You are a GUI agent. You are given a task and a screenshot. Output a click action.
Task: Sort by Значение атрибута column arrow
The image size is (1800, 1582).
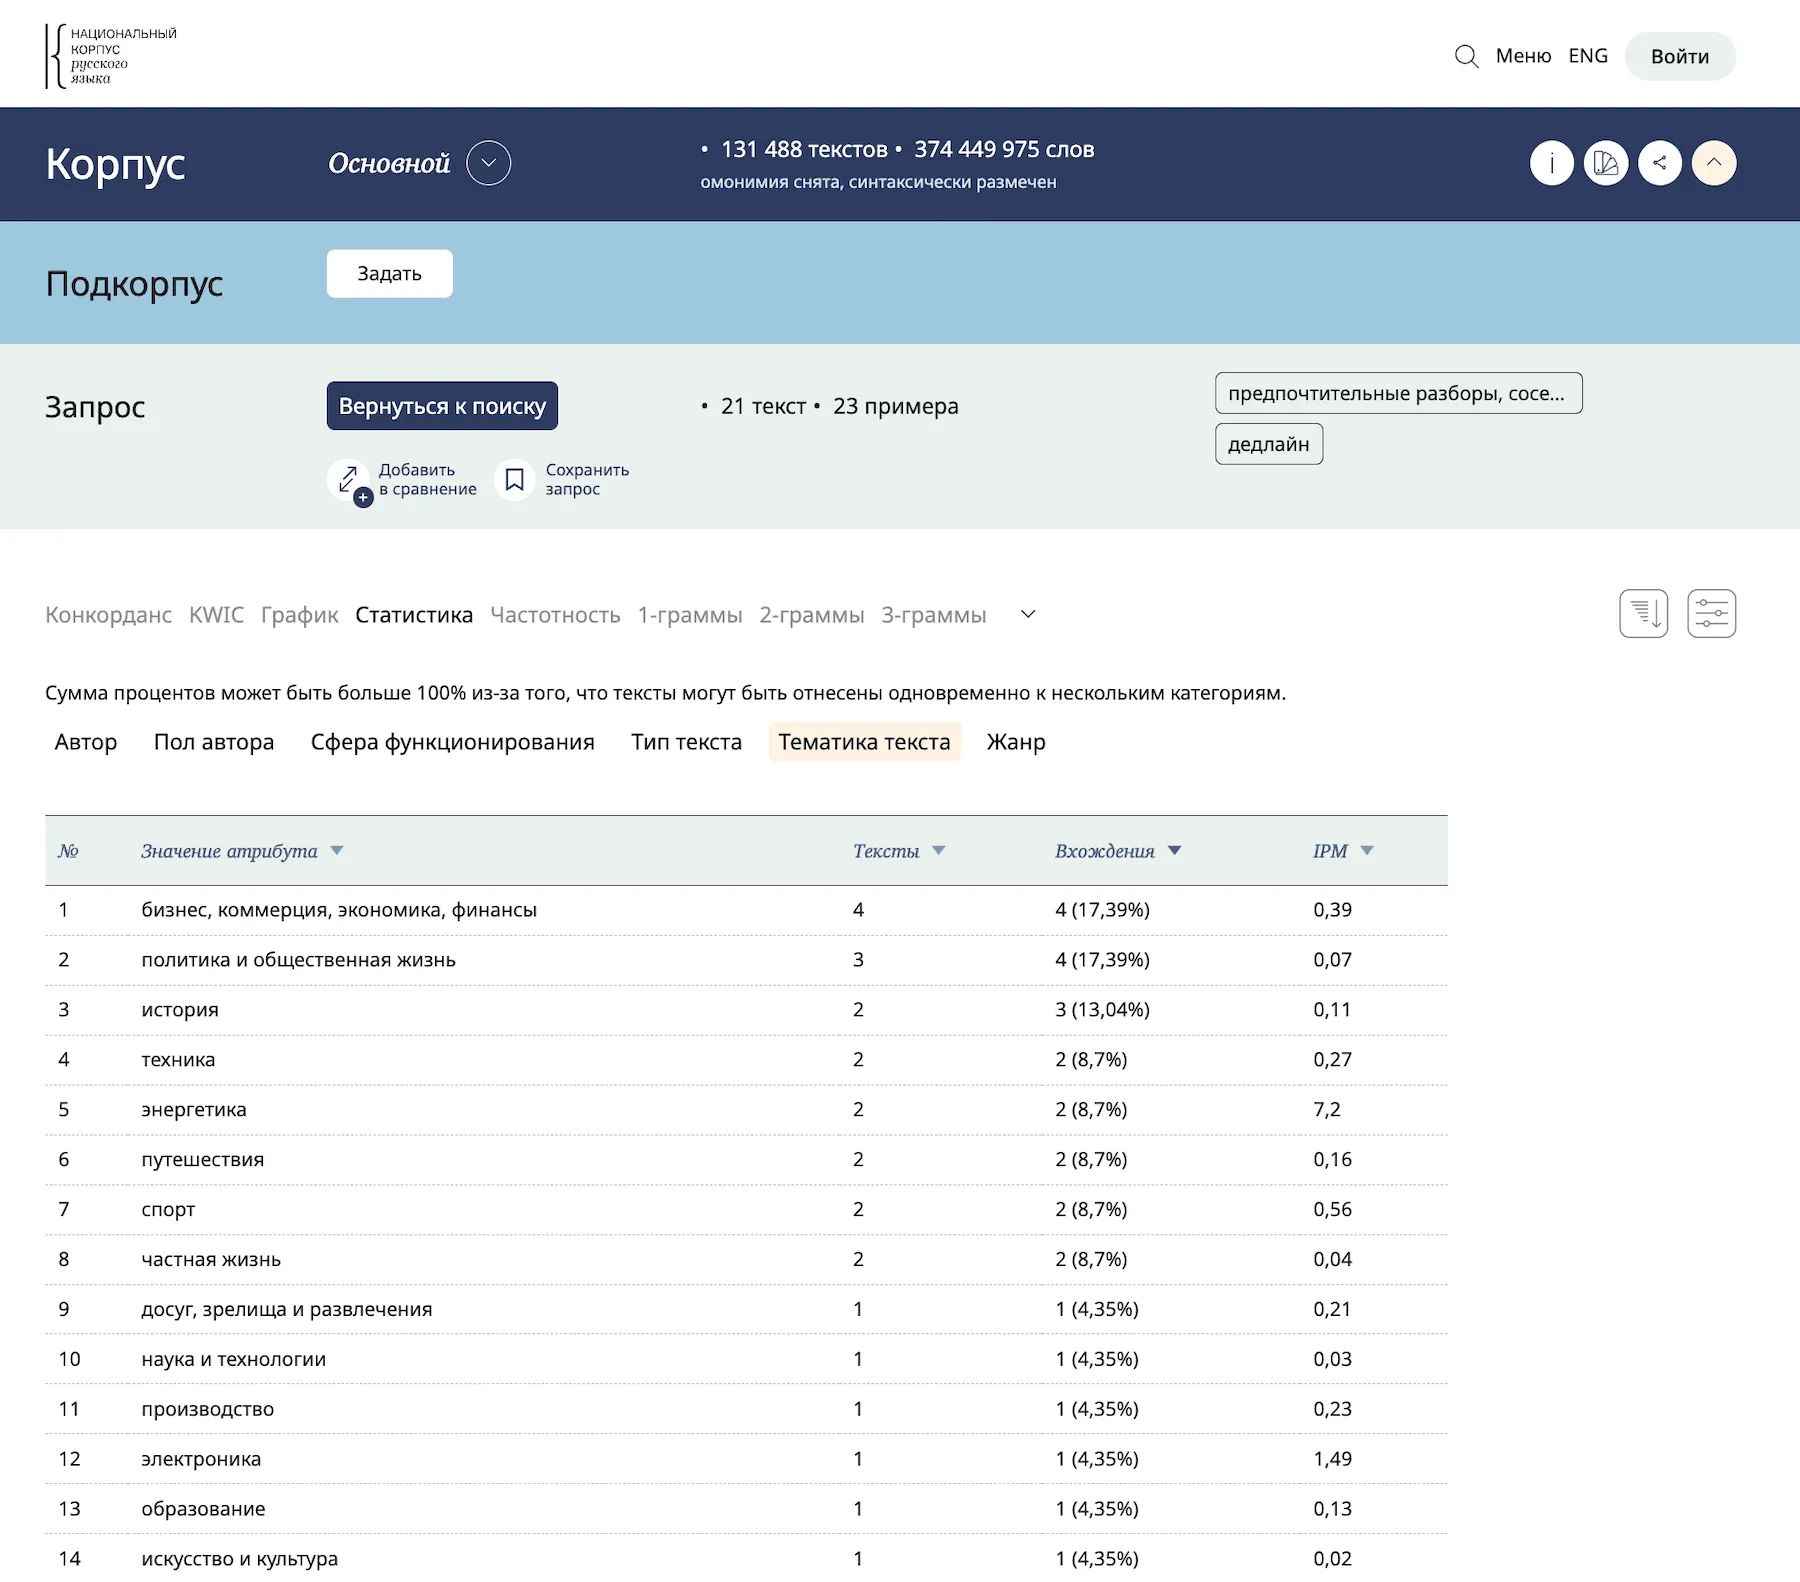tap(337, 851)
